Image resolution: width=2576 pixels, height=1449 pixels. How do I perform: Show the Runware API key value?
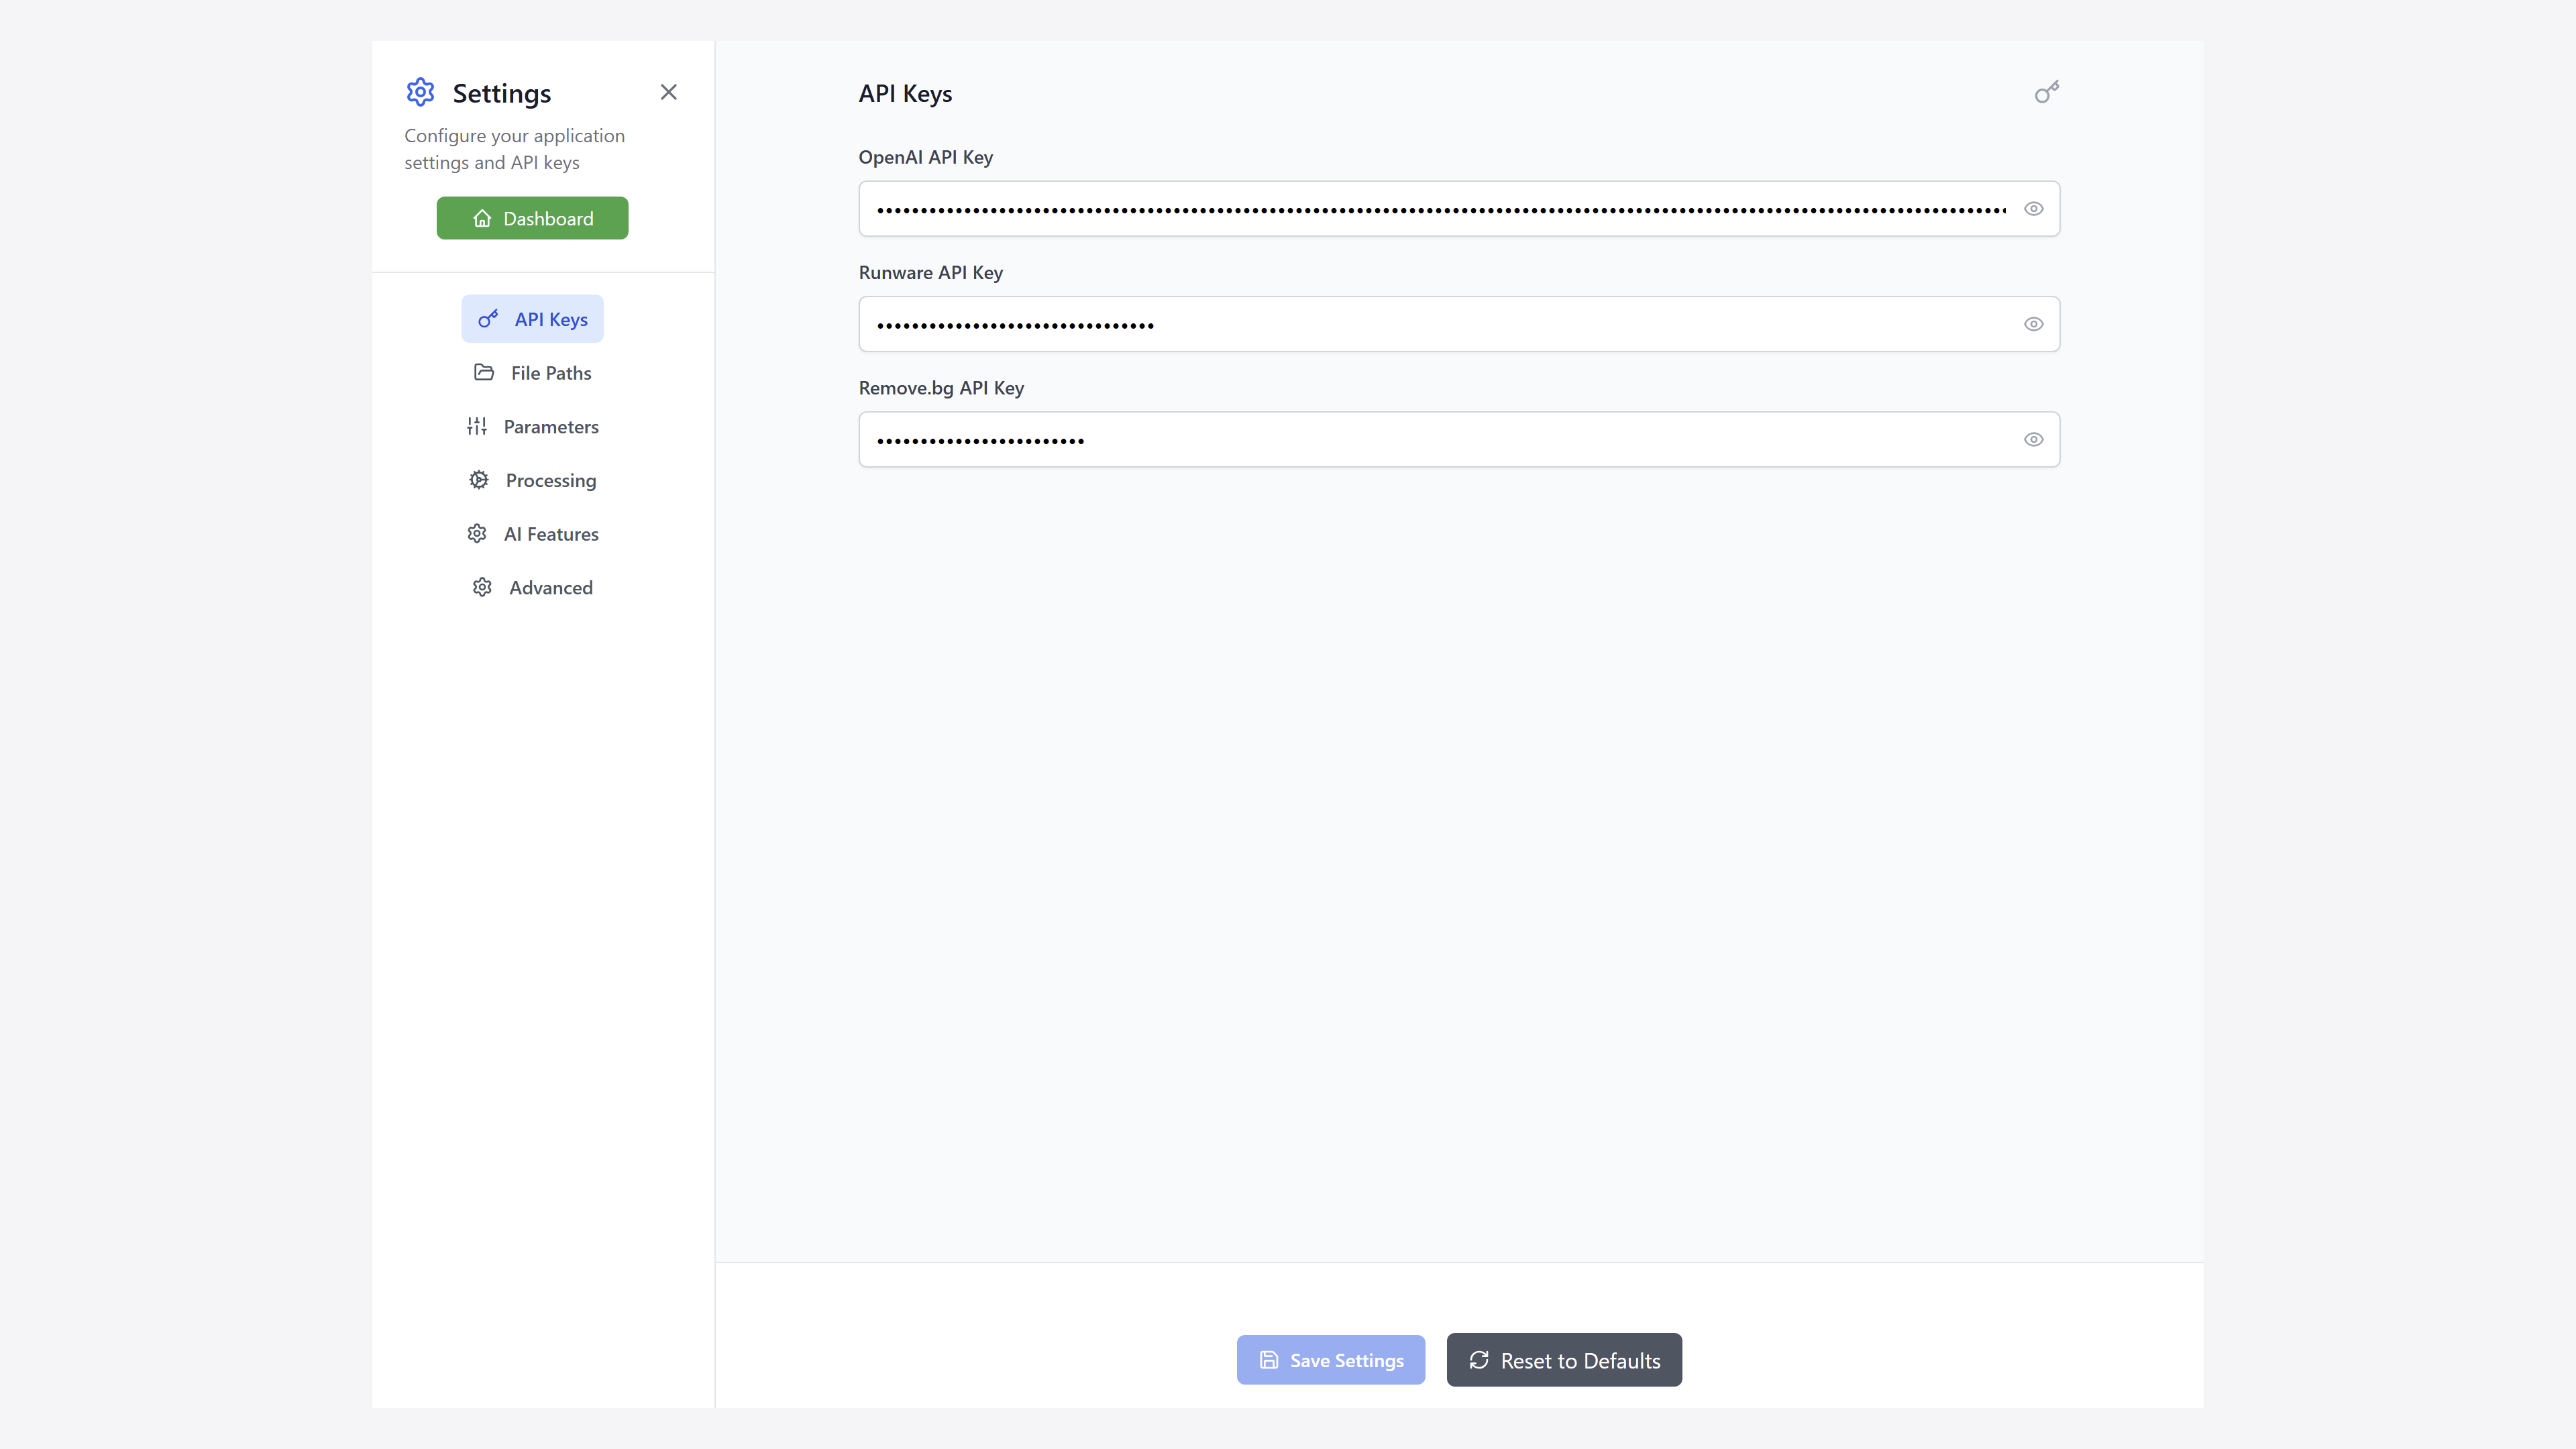click(2033, 324)
